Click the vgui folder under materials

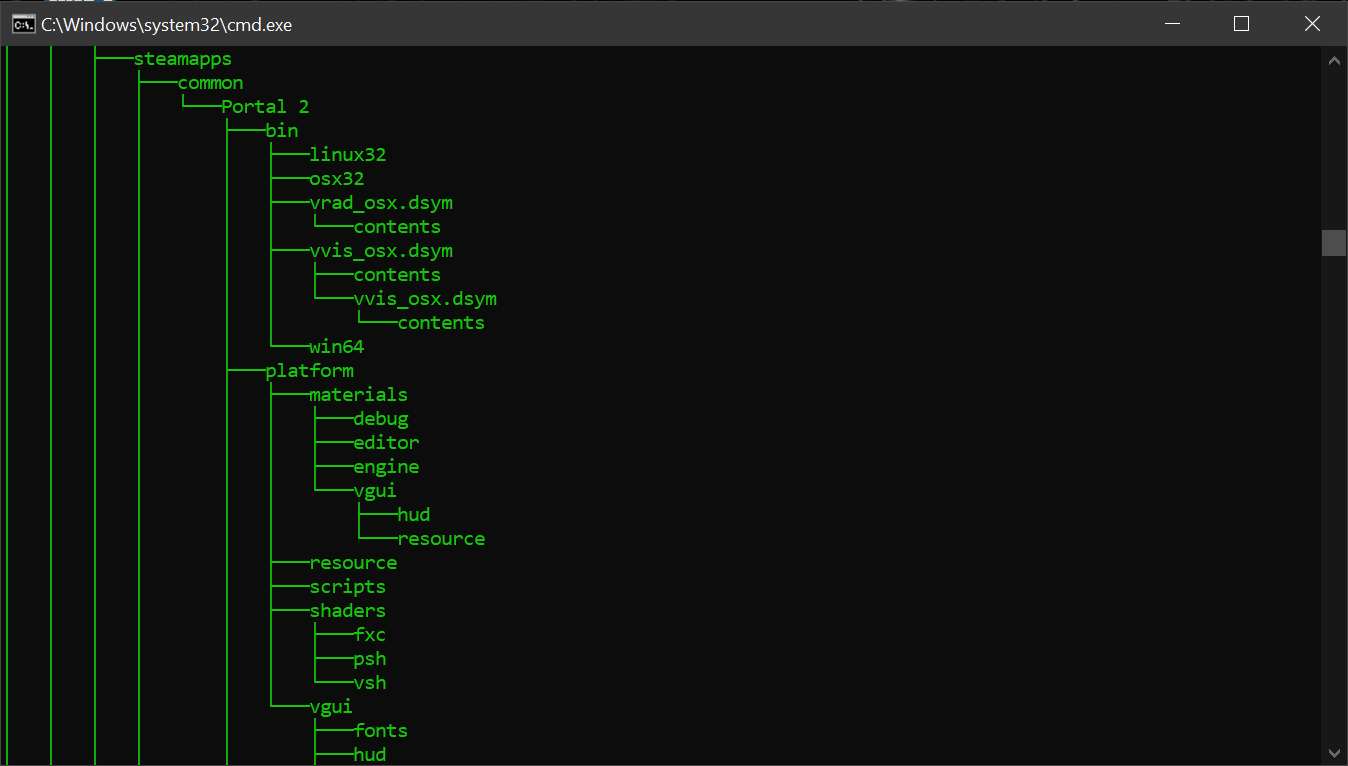(x=375, y=490)
